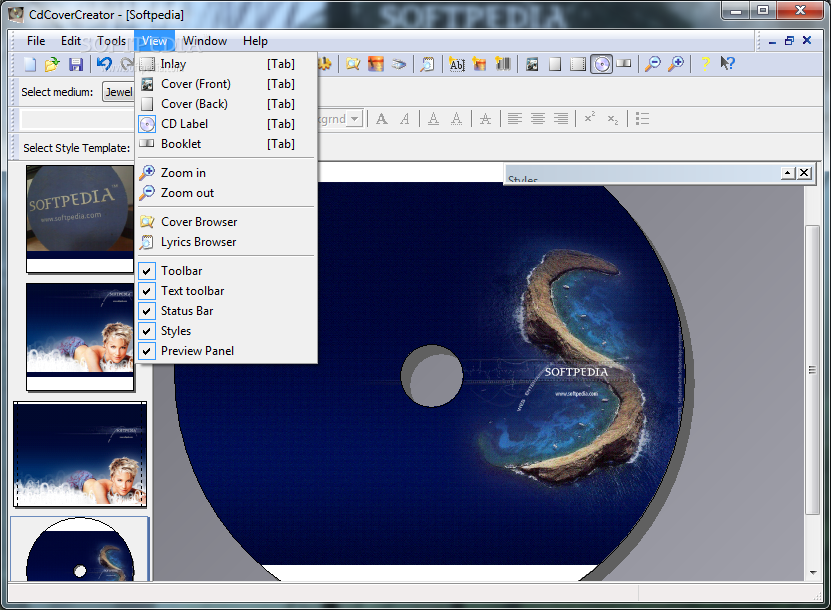This screenshot has height=610, width=831.
Task: Click the Lyrics Browser toolbar icon
Action: click(427, 64)
